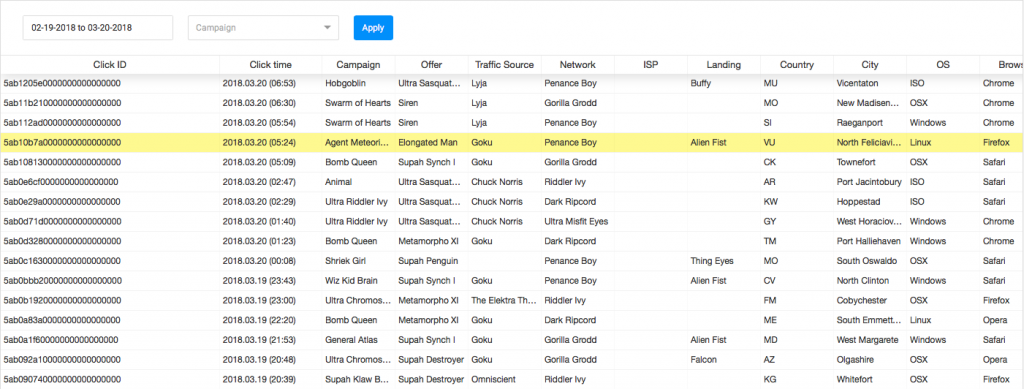This screenshot has width=1024, height=389.
Task: Click the North Clinton city cell
Action: (863, 281)
